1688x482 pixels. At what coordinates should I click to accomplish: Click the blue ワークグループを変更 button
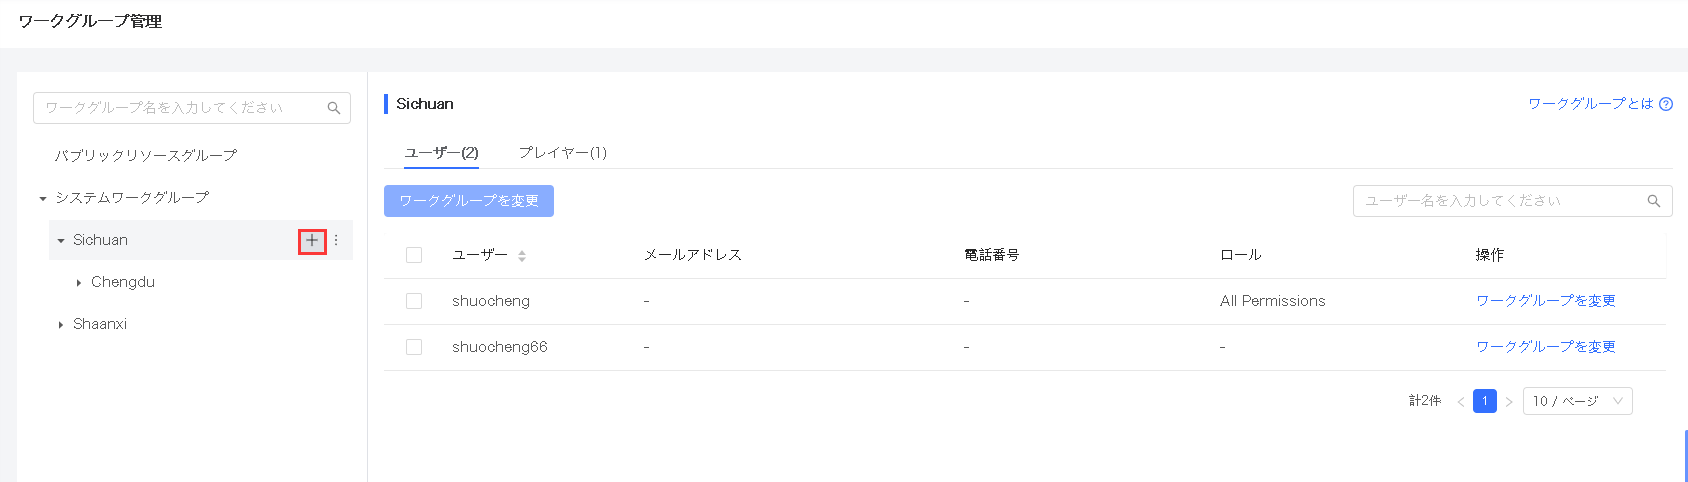469,201
